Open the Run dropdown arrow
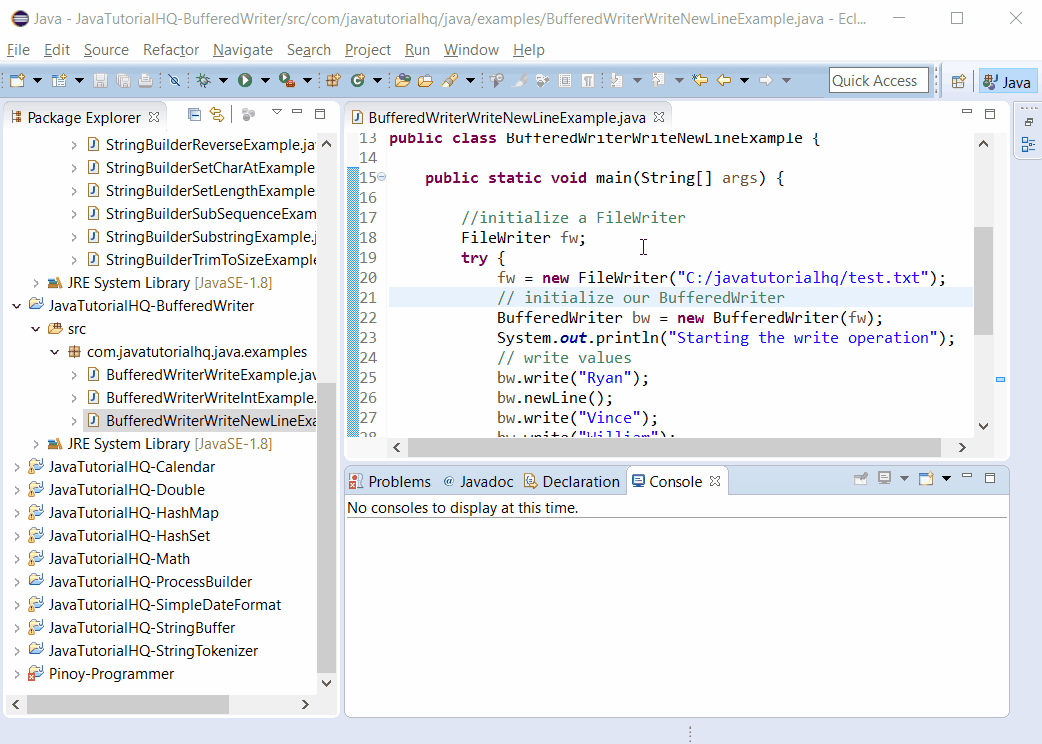The image size is (1042, 744). point(265,81)
